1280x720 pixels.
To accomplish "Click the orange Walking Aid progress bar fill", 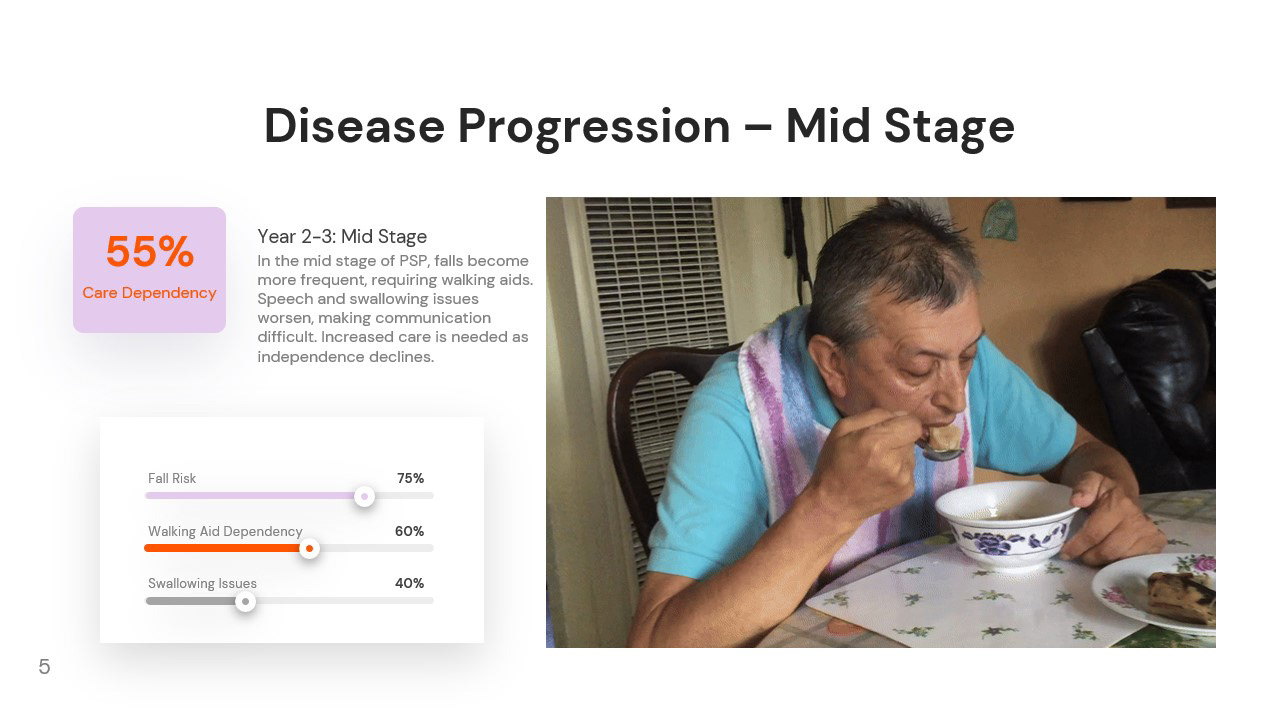I will 227,548.
